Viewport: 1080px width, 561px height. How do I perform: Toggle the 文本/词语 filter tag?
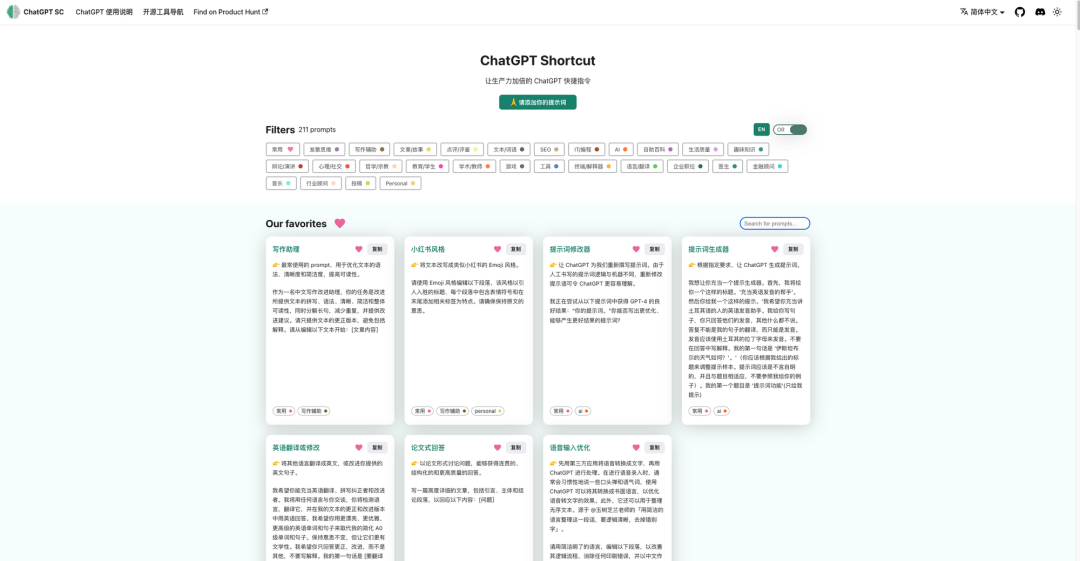[x=508, y=149]
